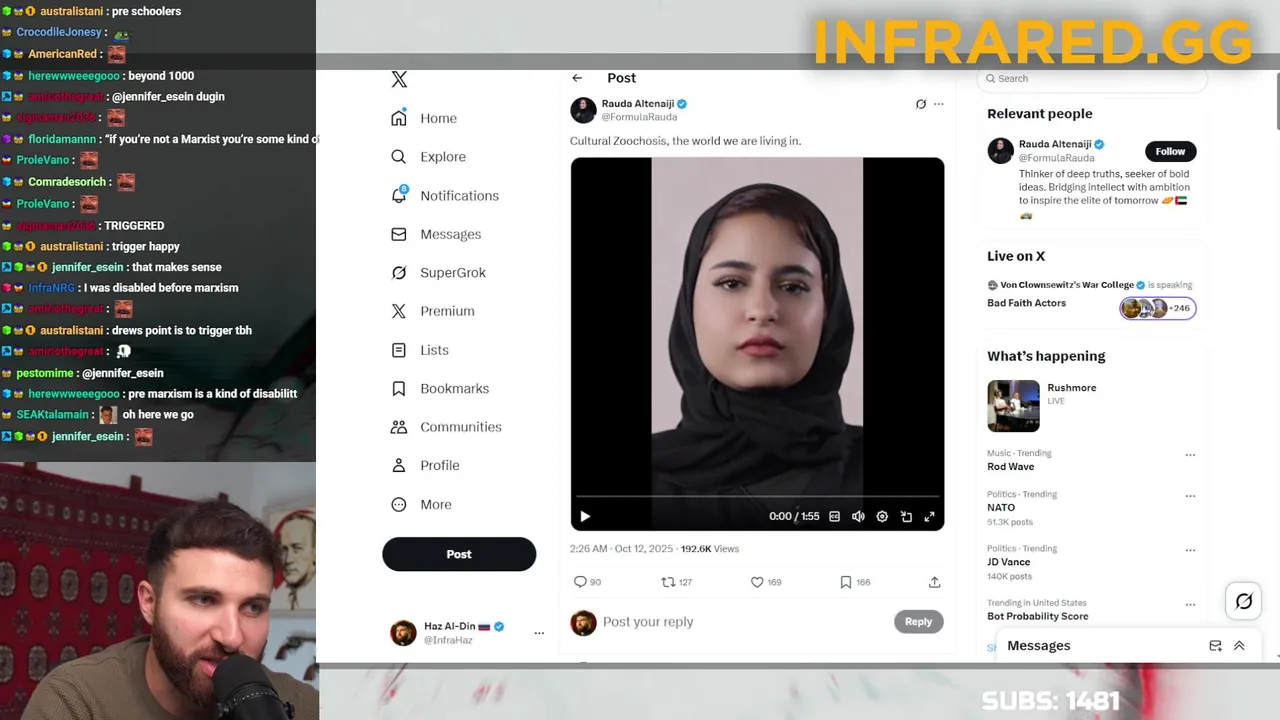The image size is (1280, 720).
Task: Click chat username CrocodileJonesy
Action: (x=60, y=32)
